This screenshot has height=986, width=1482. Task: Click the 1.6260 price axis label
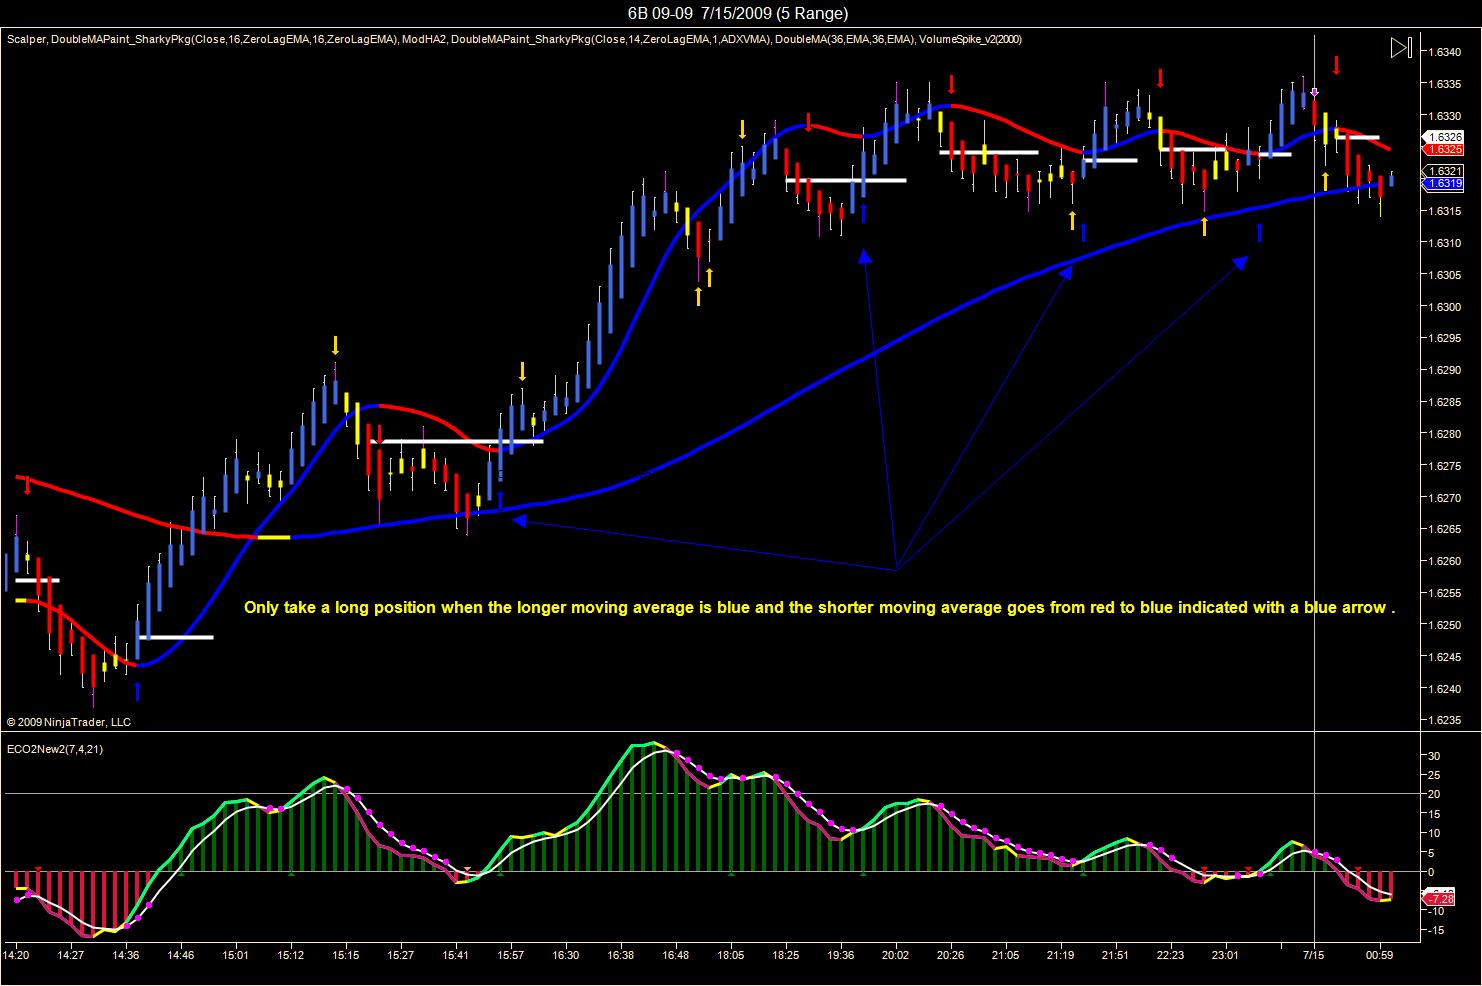coord(1445,561)
